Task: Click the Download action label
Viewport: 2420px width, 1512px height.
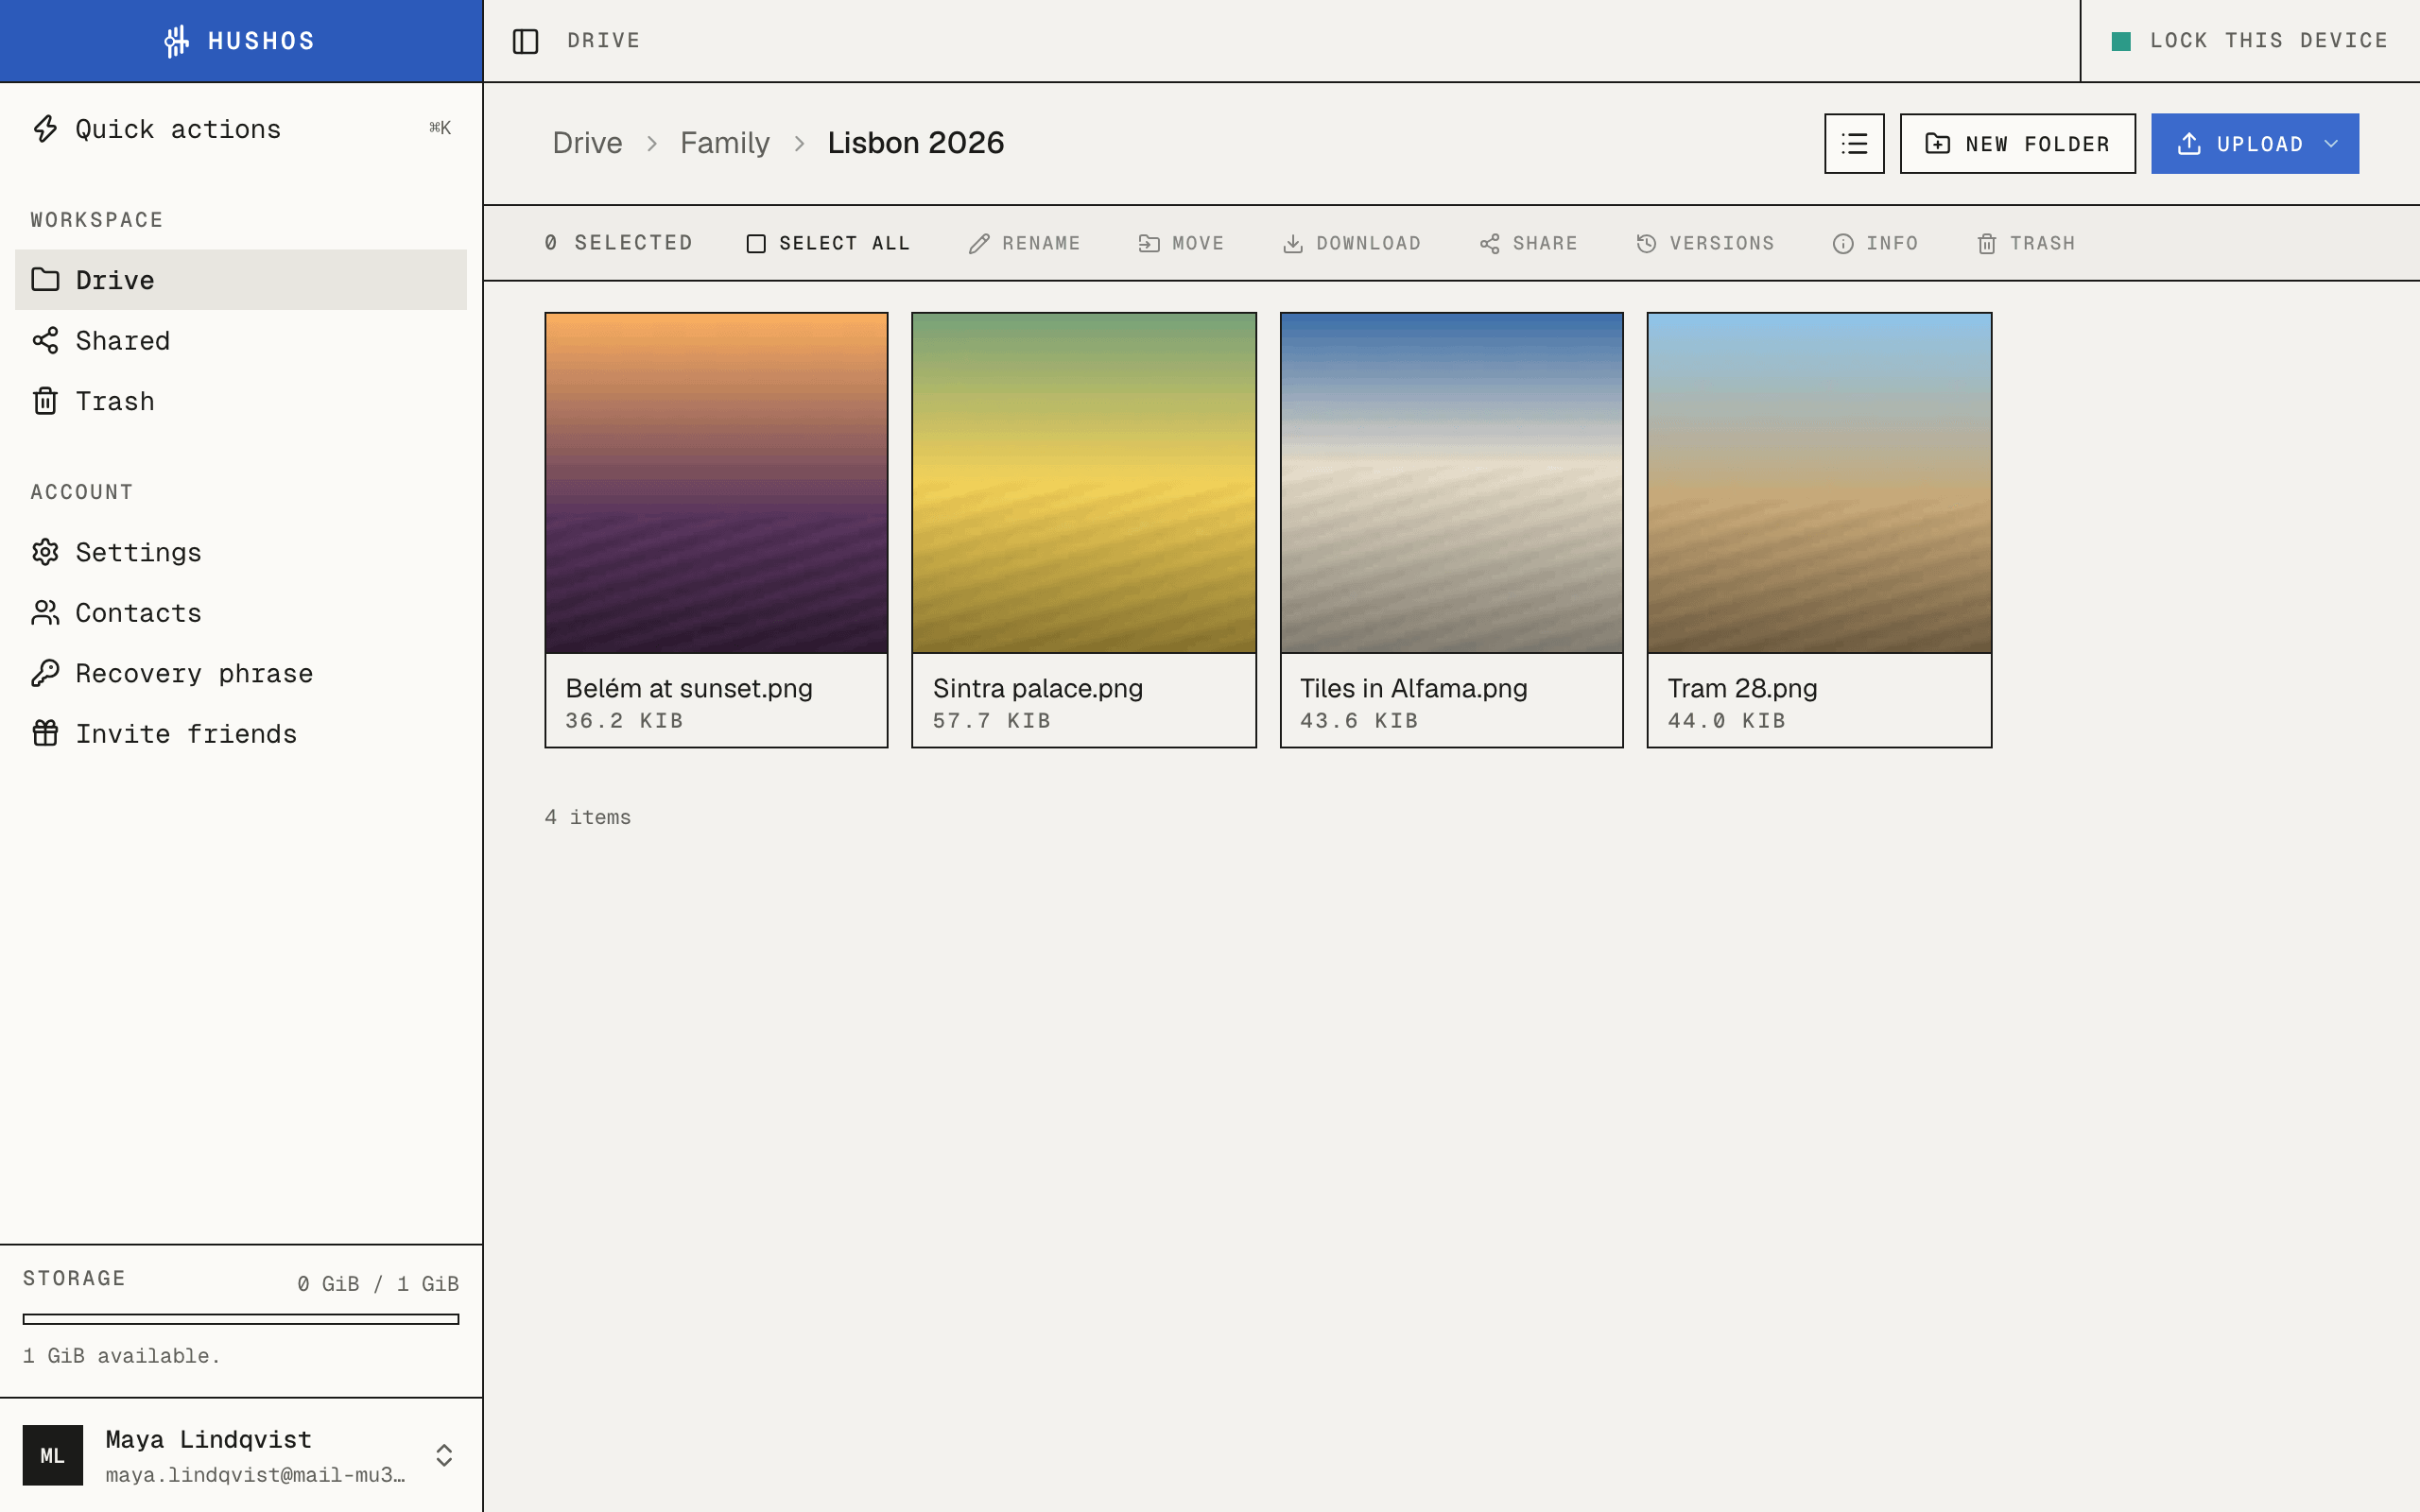Action: 1368,244
